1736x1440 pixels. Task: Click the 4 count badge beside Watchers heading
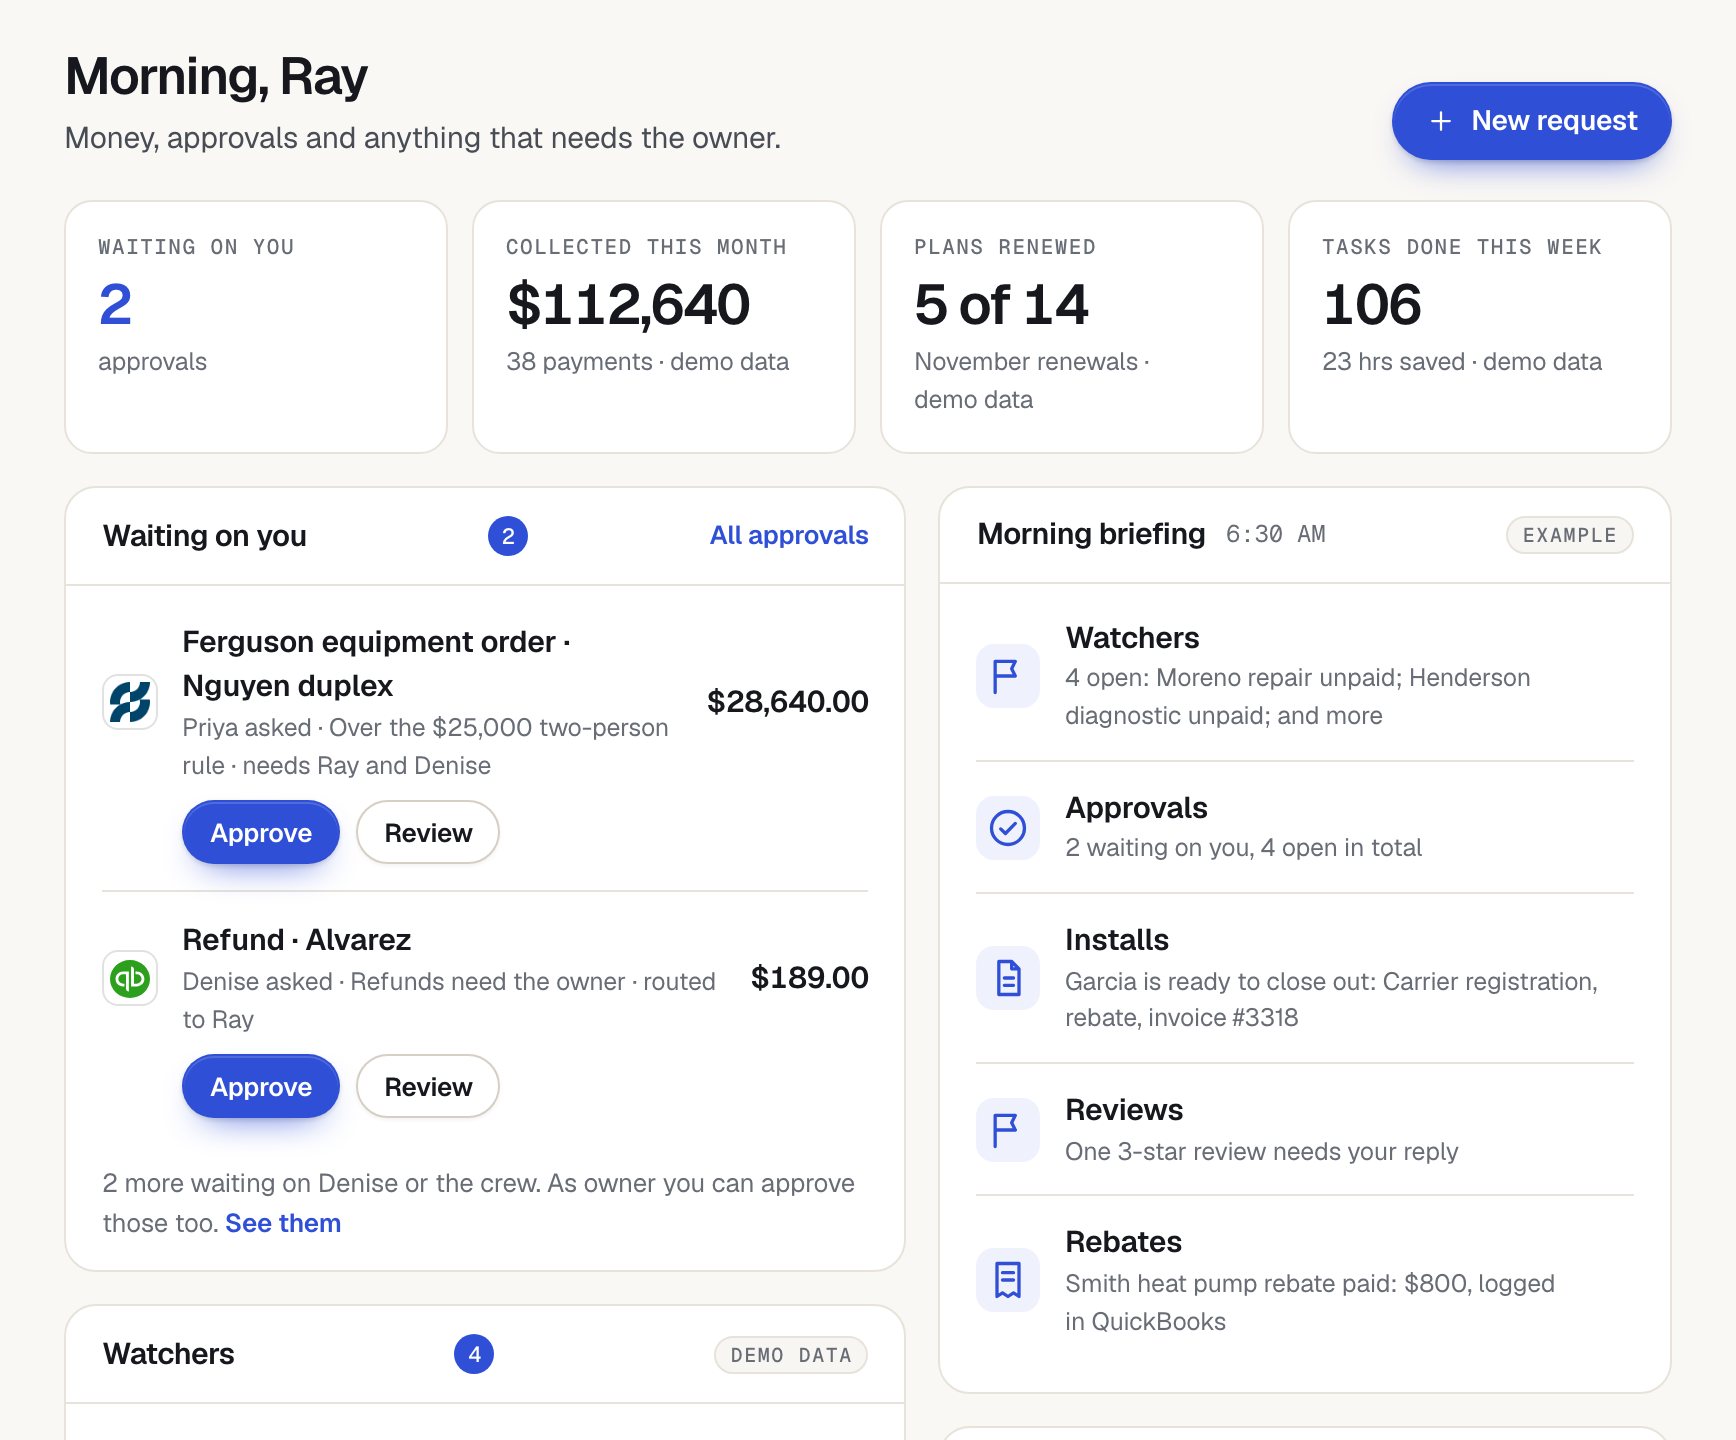click(x=474, y=1354)
